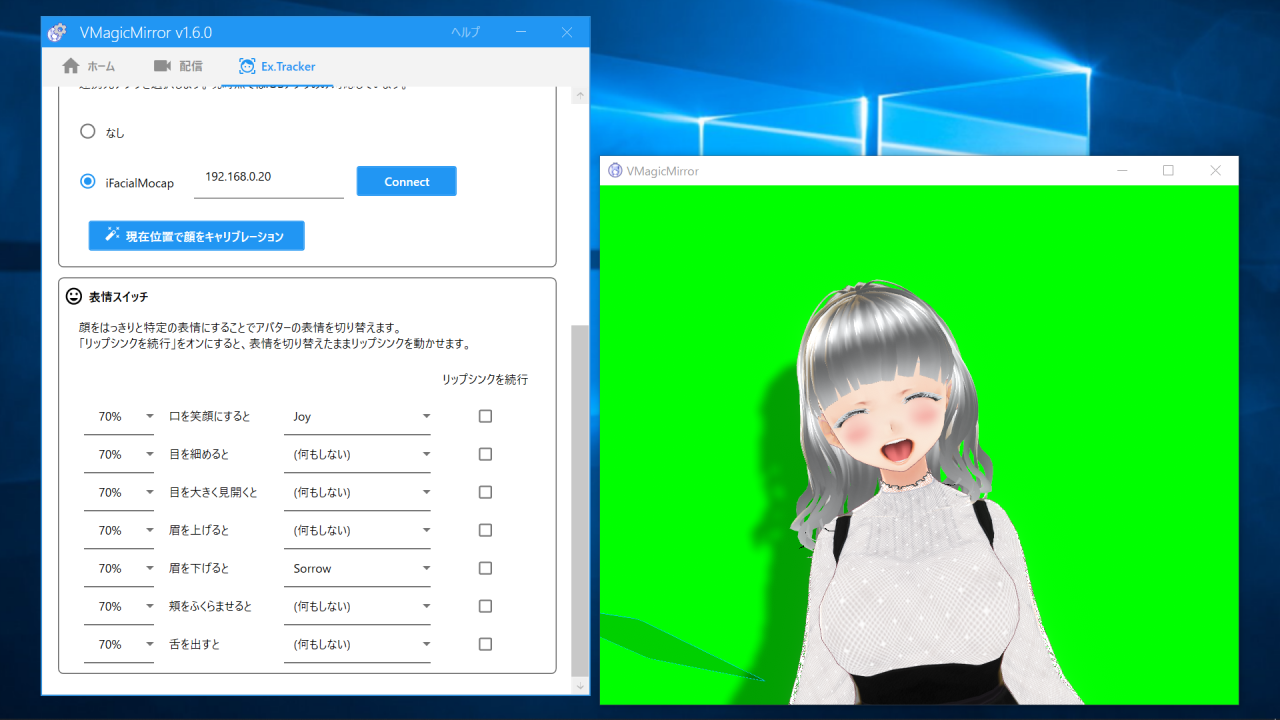This screenshot has width=1280, height=720.
Task: Enable lip sync checkbox for 口を笑顔にすると
Action: coord(485,416)
